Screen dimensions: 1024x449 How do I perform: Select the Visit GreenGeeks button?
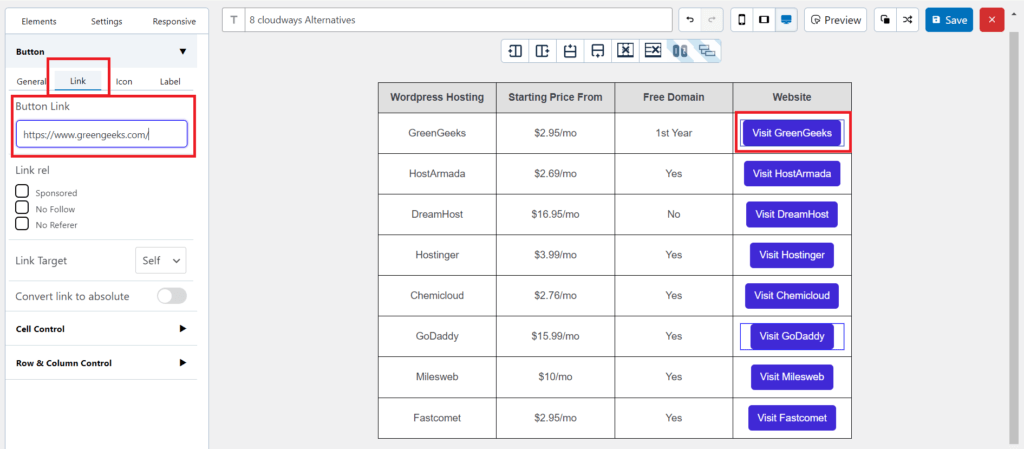point(792,132)
